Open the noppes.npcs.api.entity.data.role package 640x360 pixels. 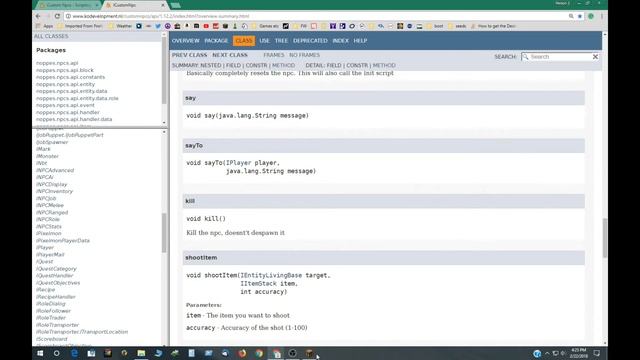coord(77,98)
